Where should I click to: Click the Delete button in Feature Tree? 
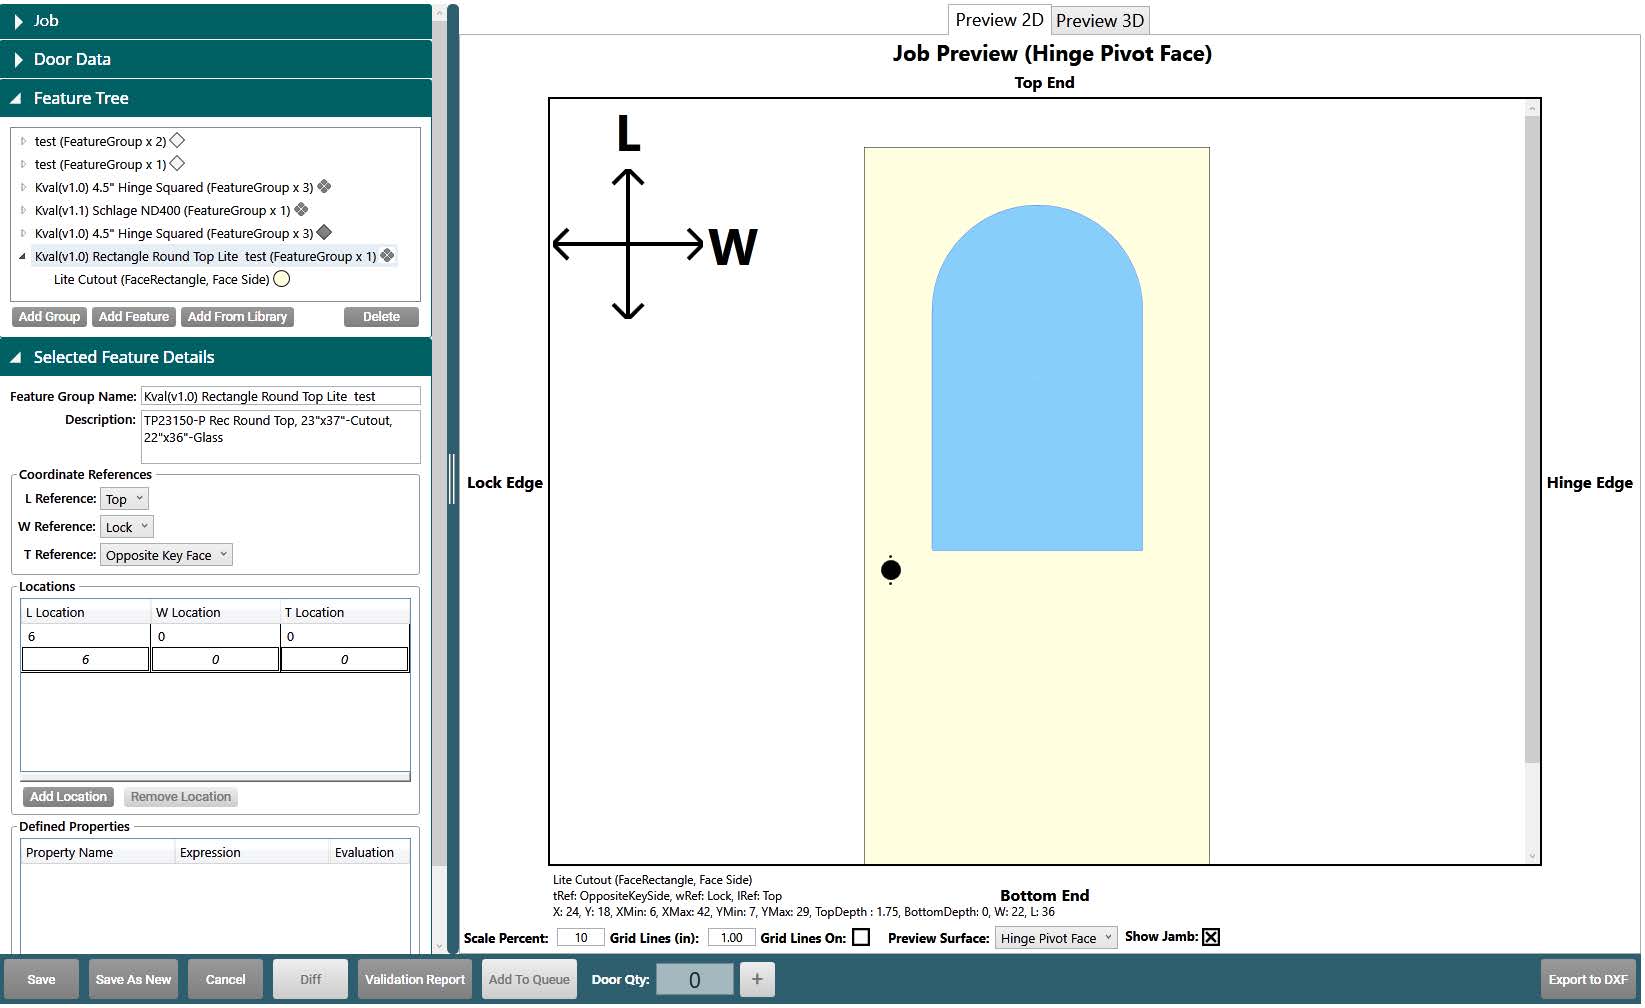381,317
